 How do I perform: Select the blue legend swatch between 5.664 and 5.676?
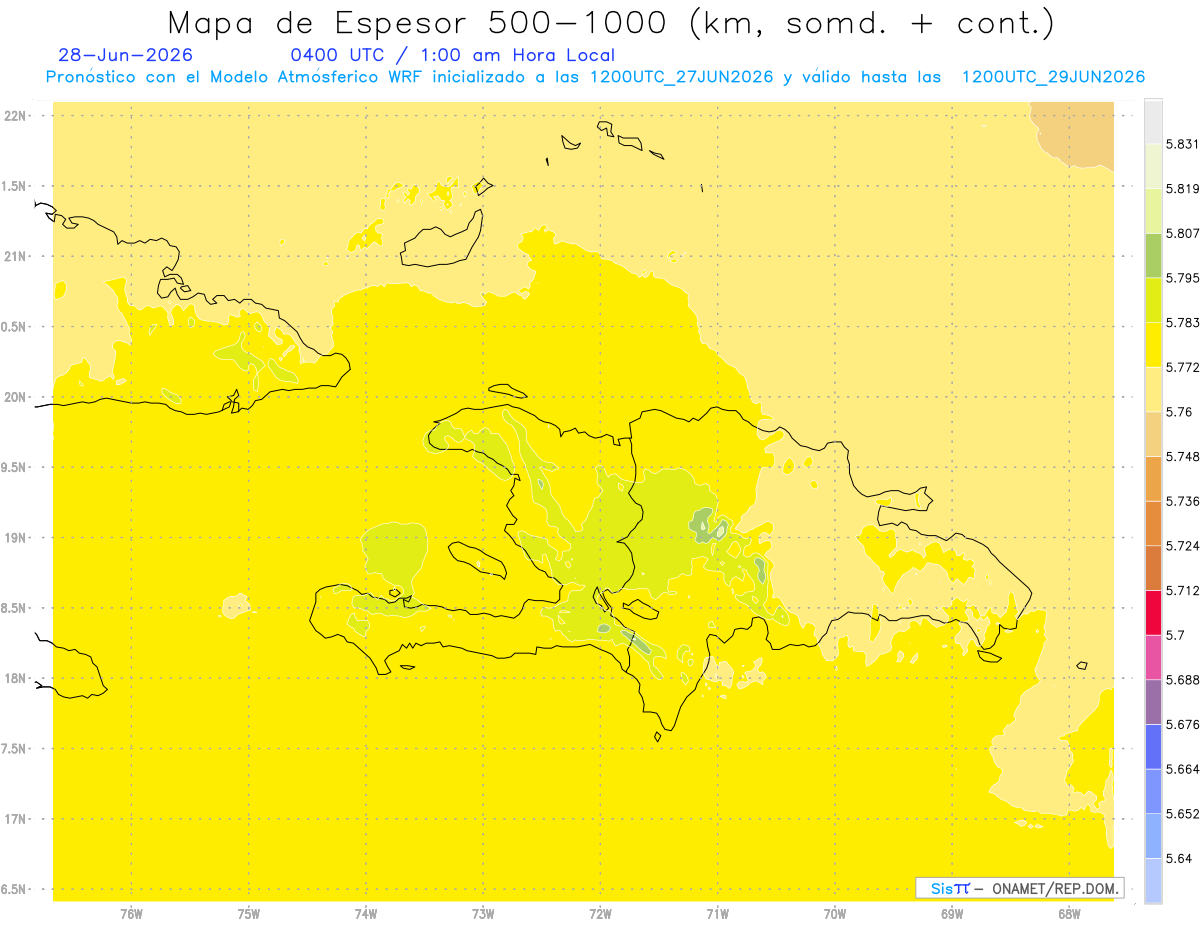click(x=1153, y=746)
